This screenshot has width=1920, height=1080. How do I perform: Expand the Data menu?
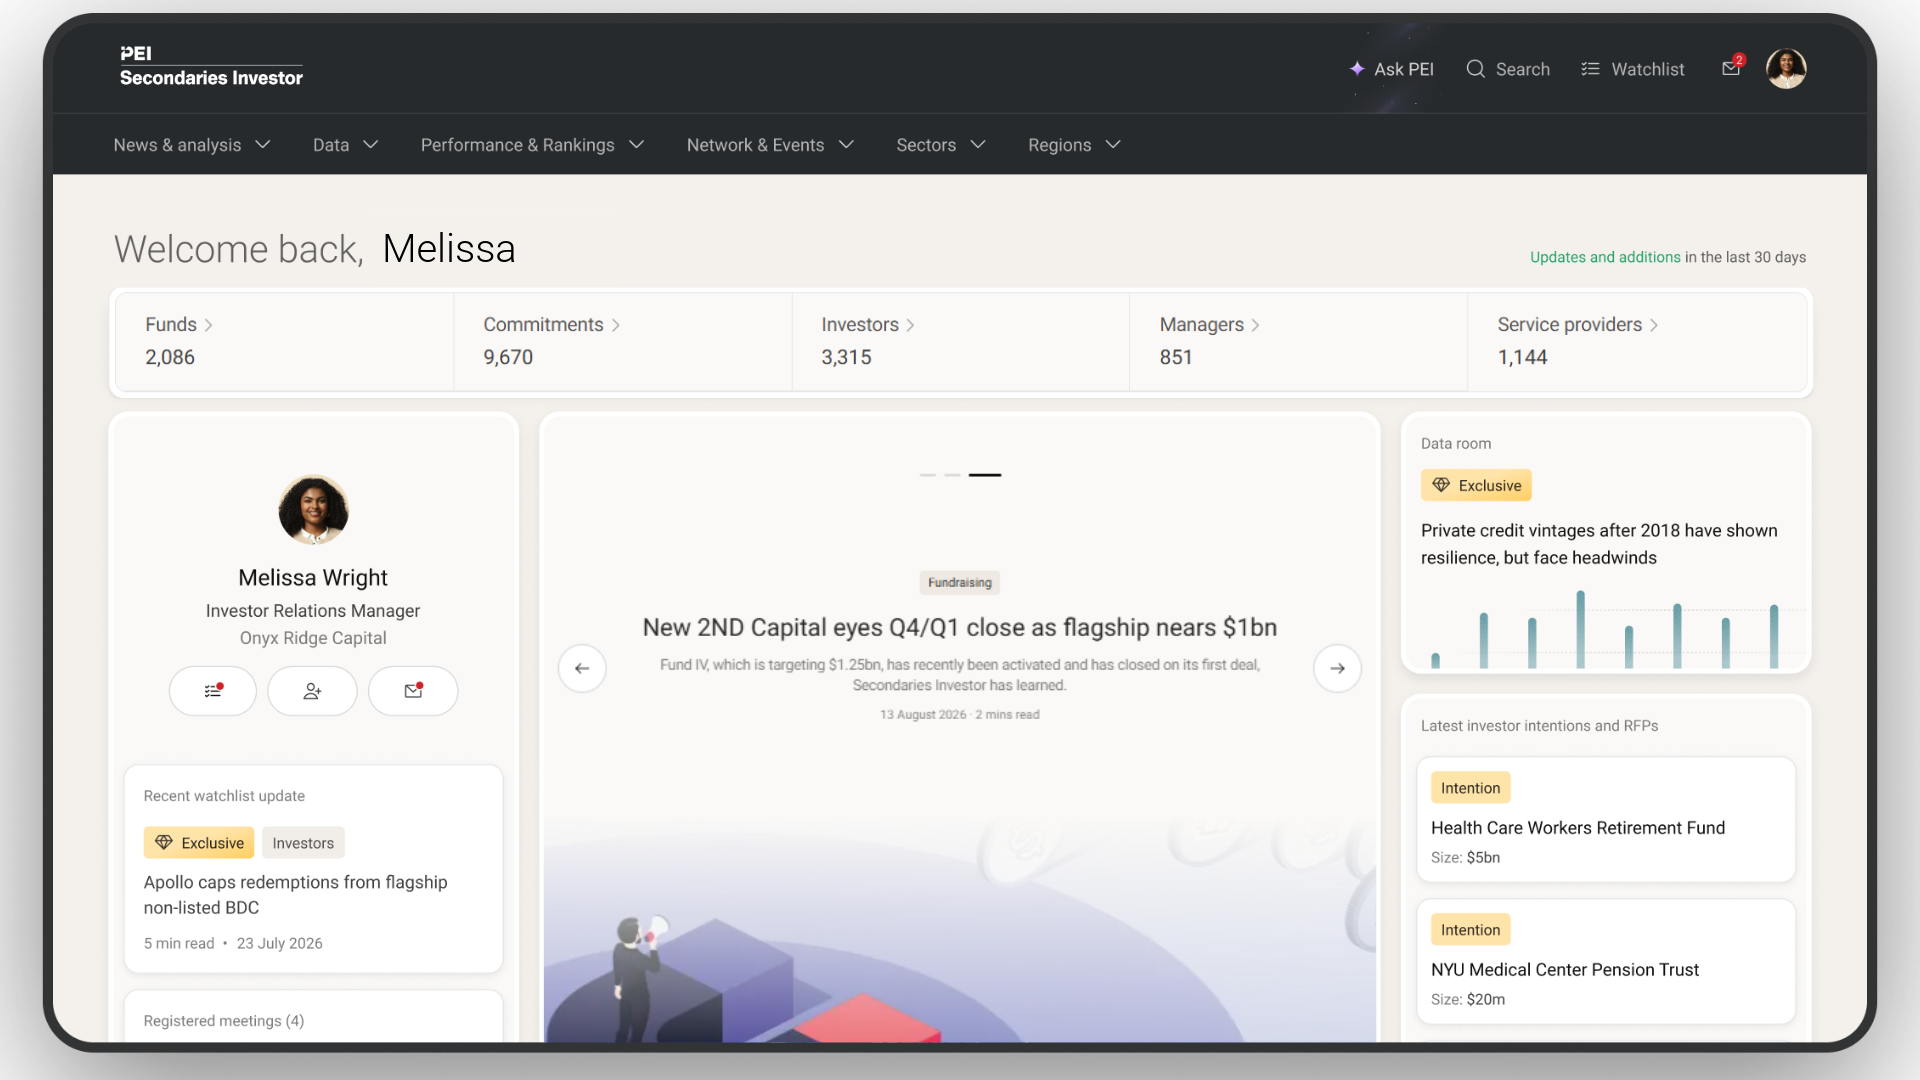point(346,145)
